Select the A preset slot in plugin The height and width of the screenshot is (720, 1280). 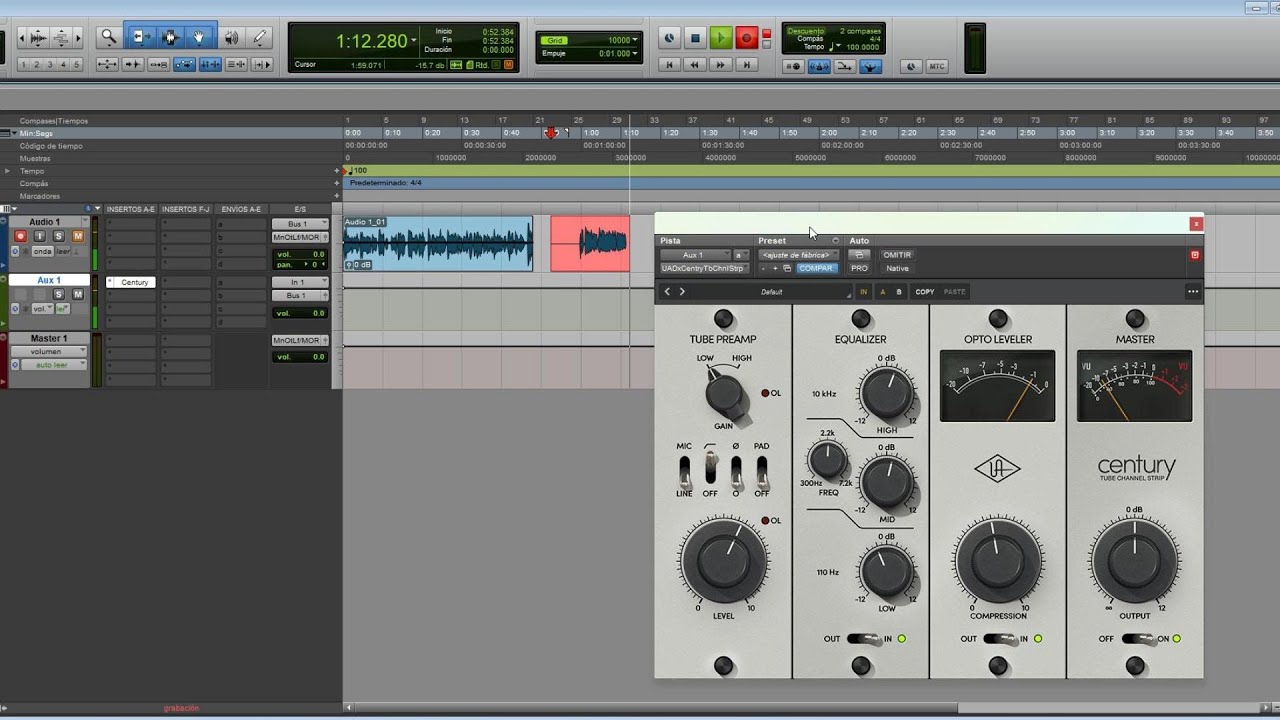pos(883,292)
